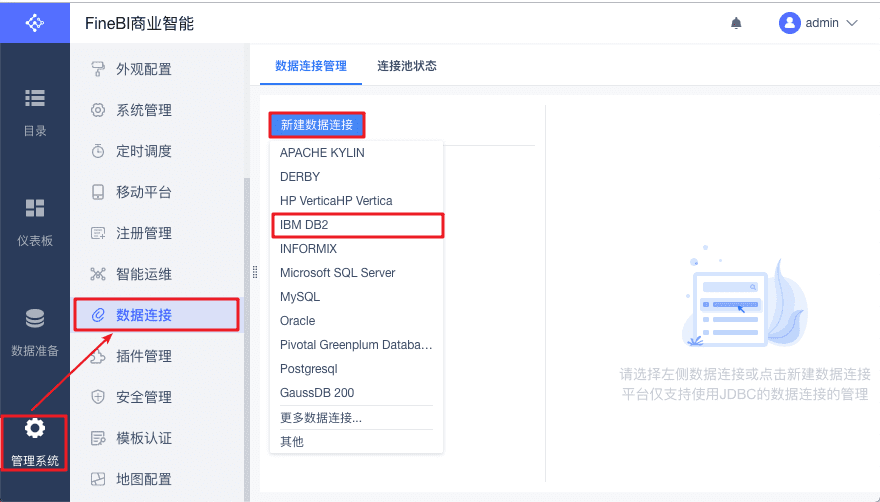The height and width of the screenshot is (502, 880).
Task: Select the 数据连接管理 tab
Action: point(311,66)
